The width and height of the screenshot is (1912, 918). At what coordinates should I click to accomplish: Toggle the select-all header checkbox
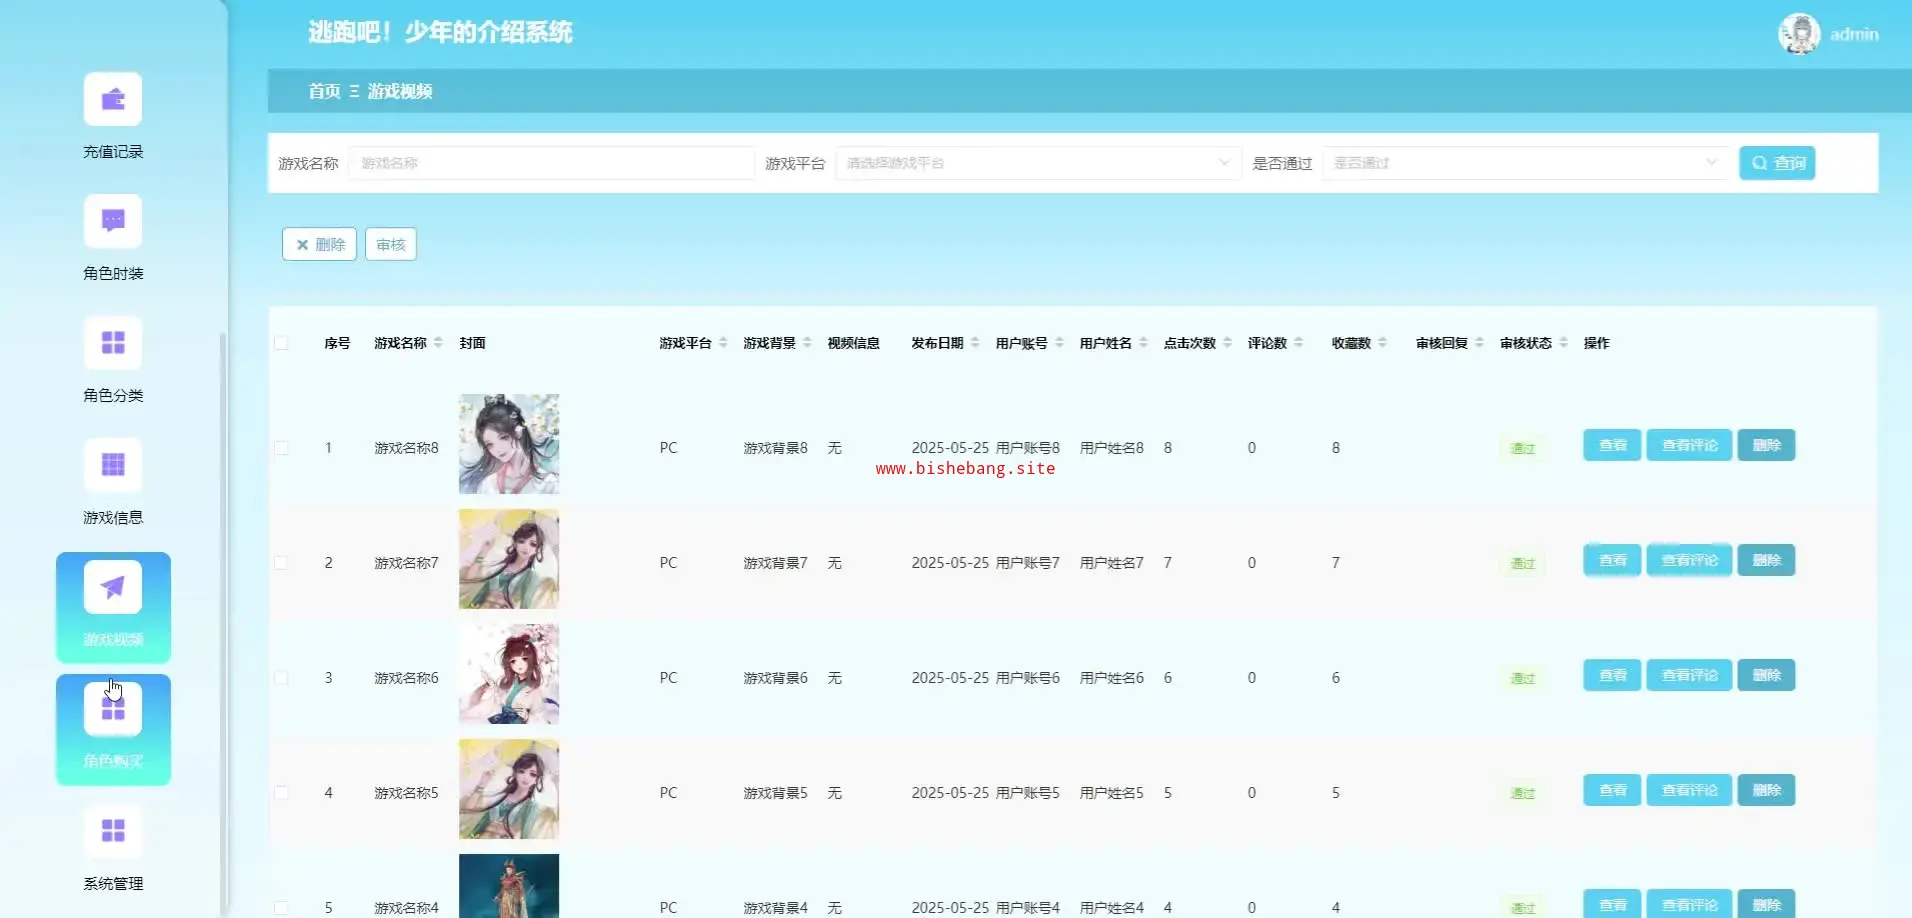click(x=281, y=343)
